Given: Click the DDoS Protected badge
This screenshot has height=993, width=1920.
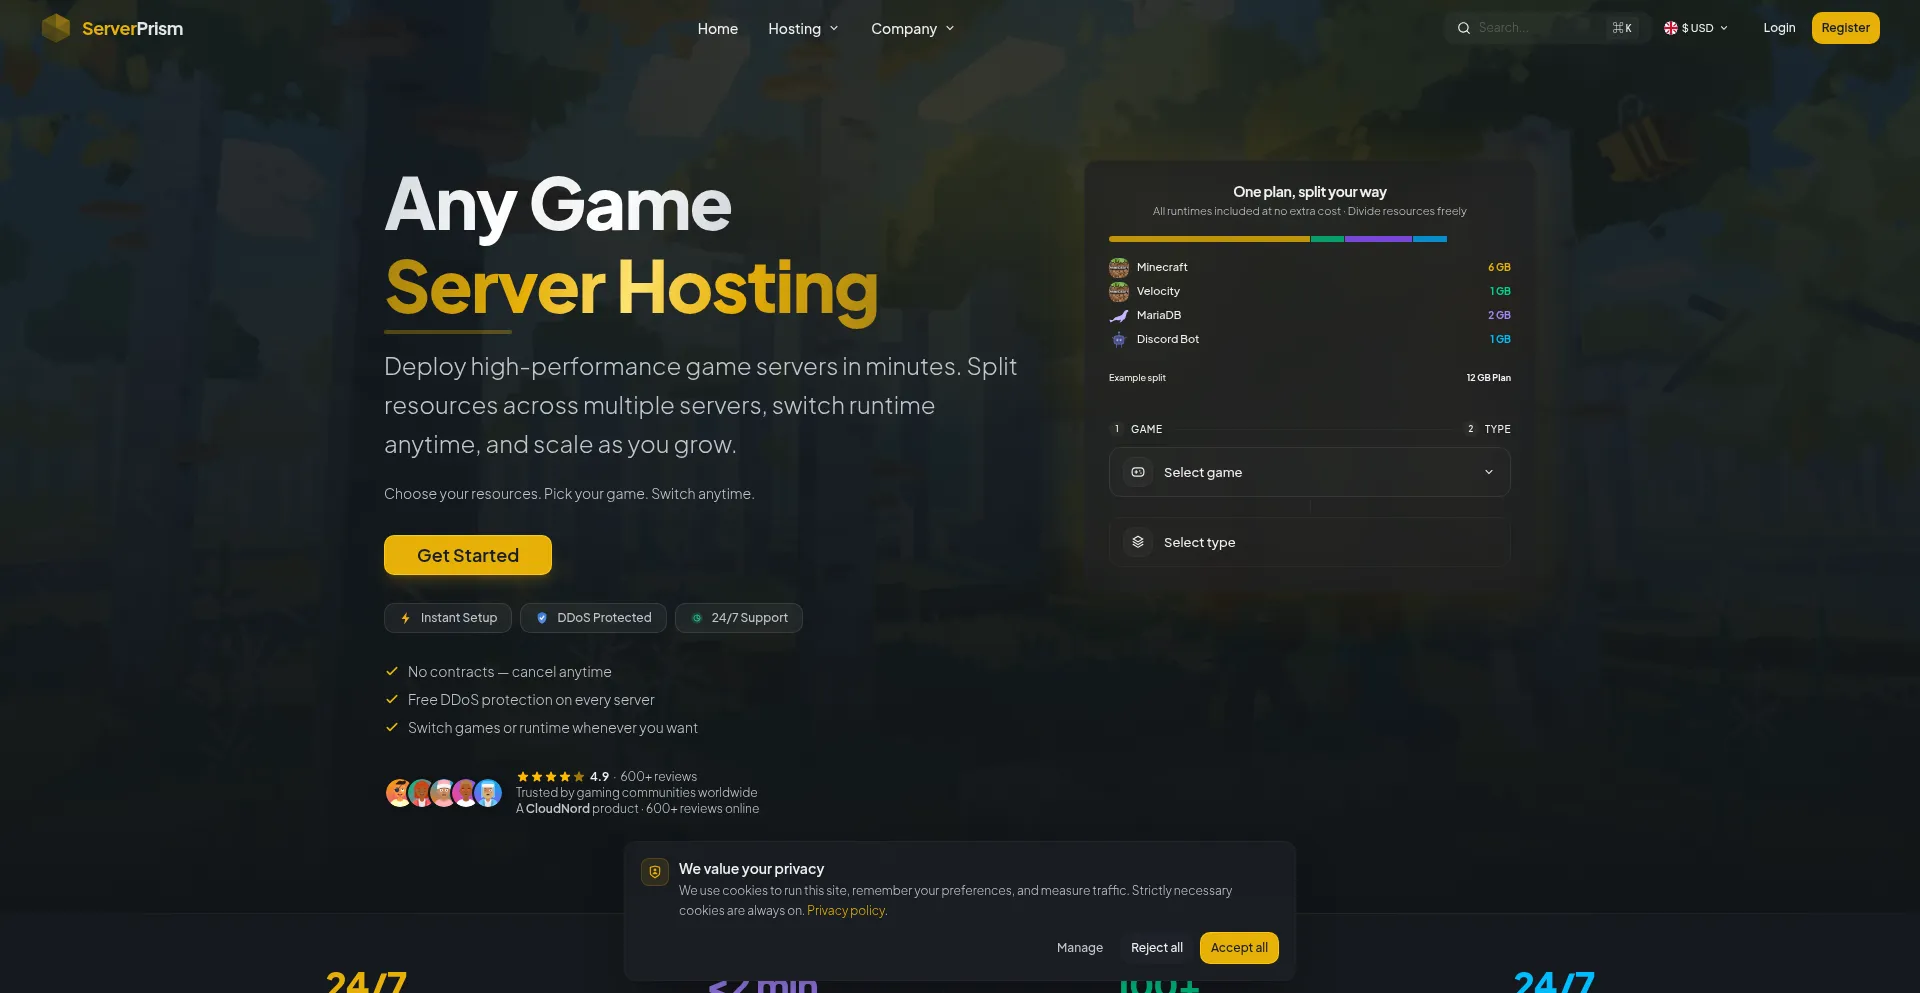Looking at the screenshot, I should pos(593,618).
